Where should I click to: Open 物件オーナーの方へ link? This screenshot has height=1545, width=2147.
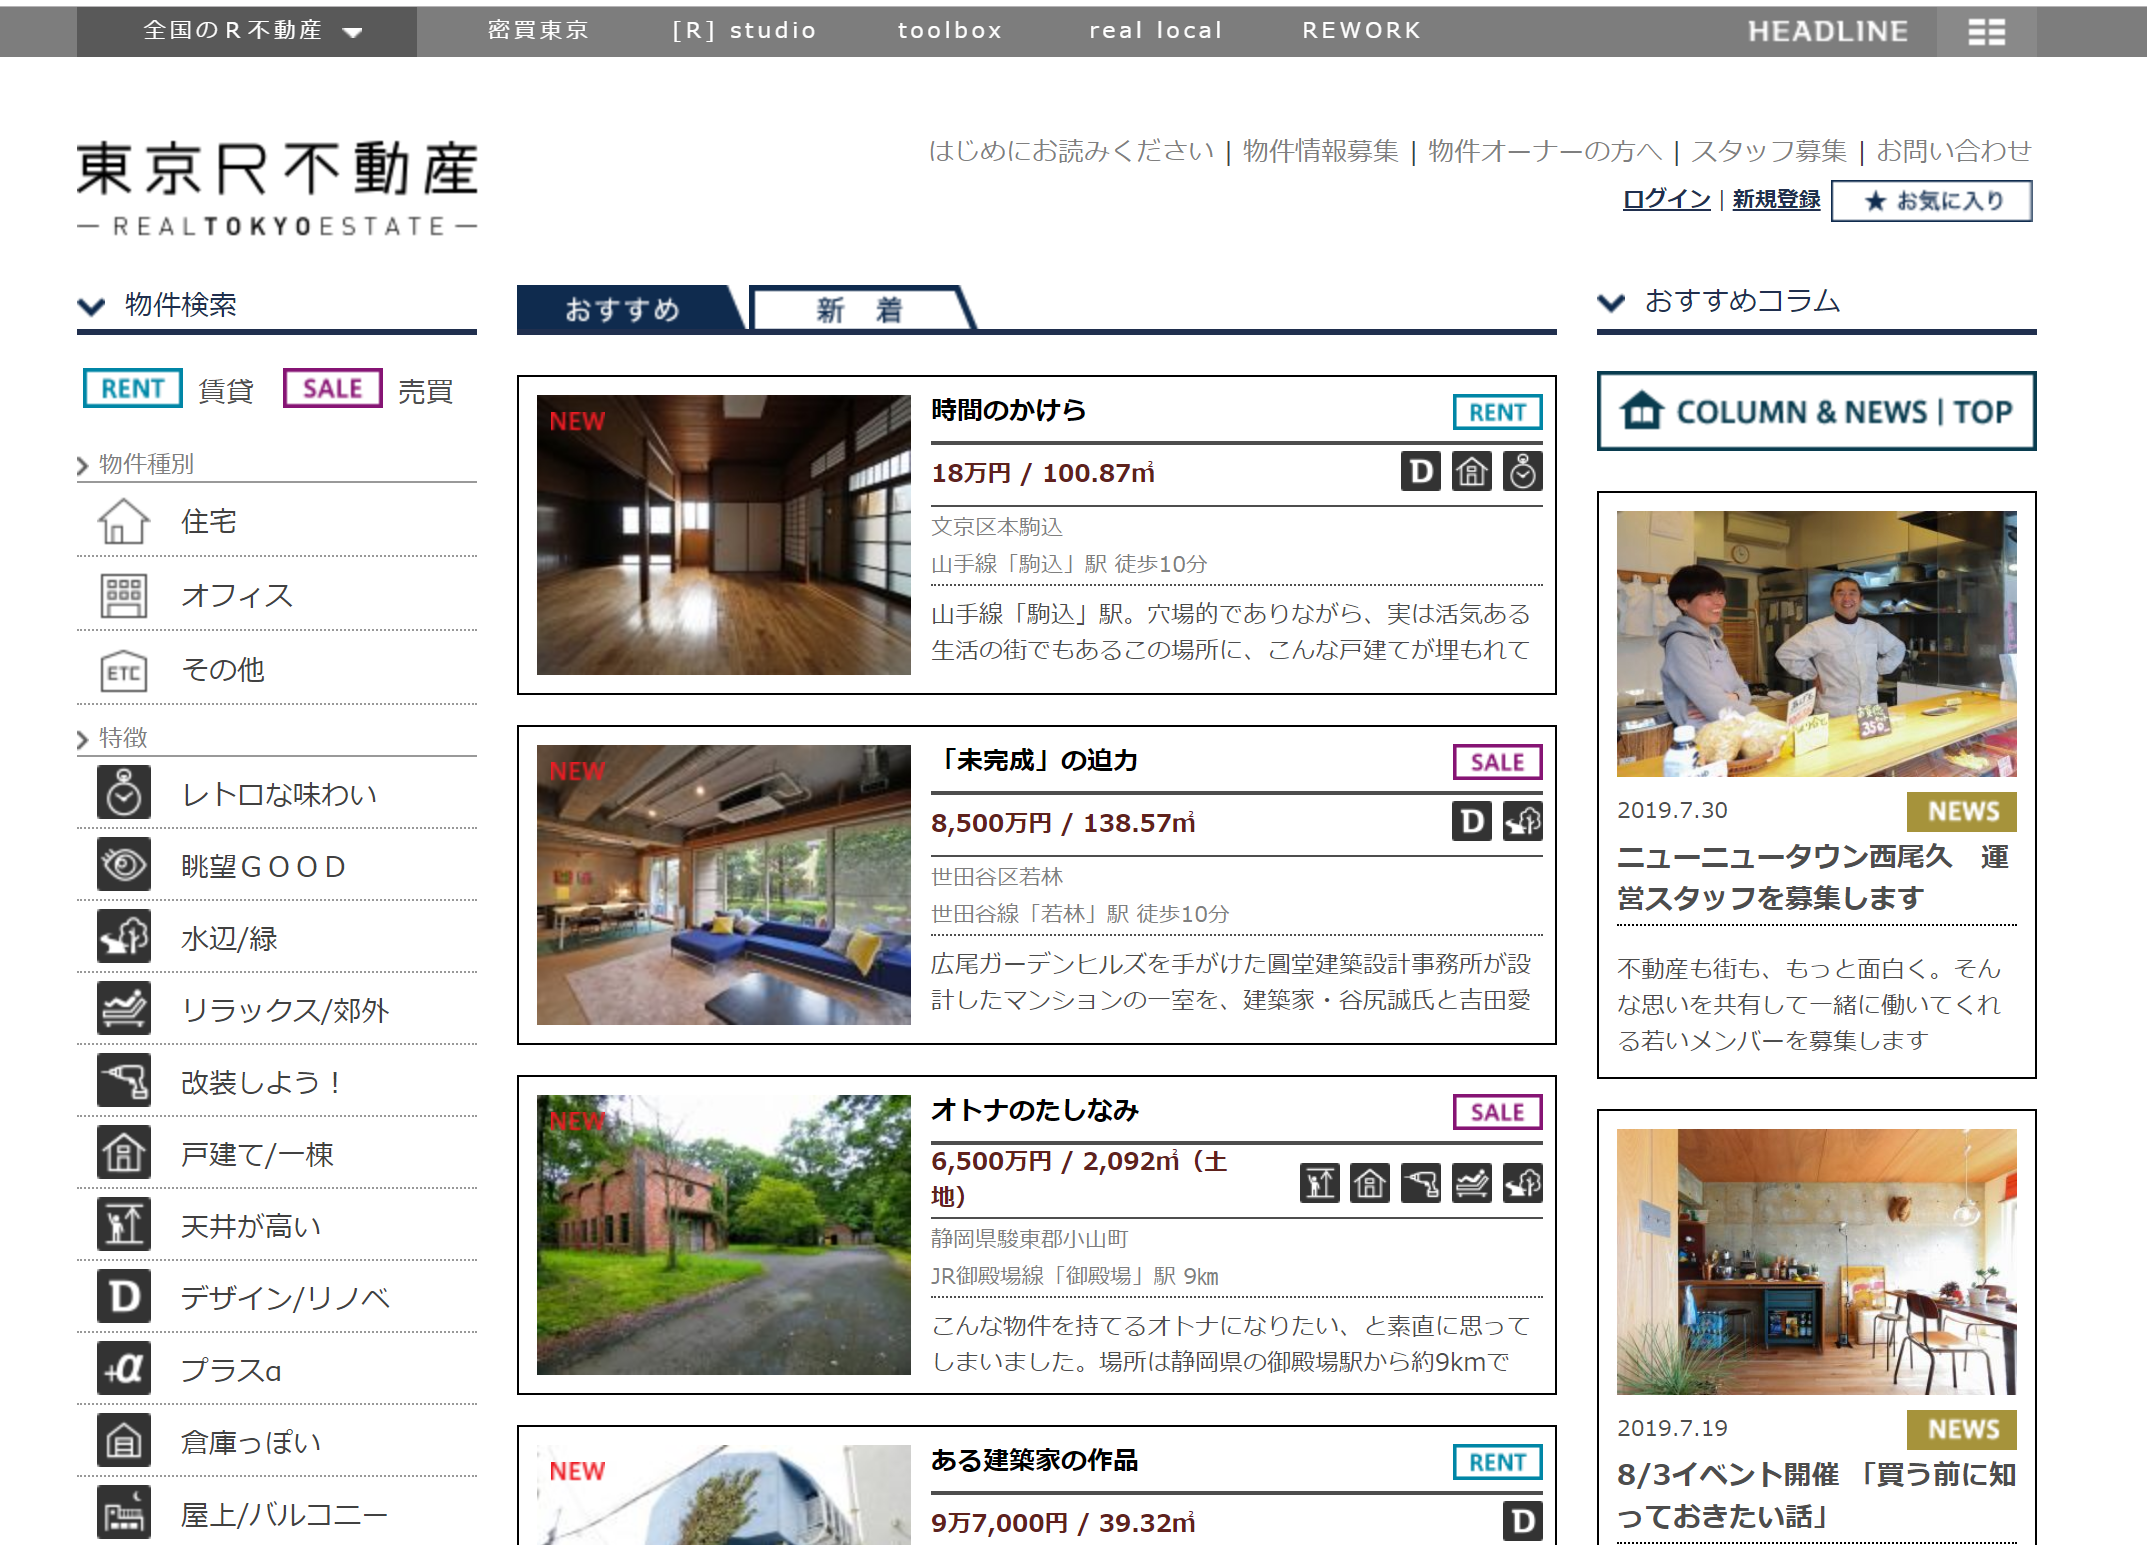pos(1545,151)
